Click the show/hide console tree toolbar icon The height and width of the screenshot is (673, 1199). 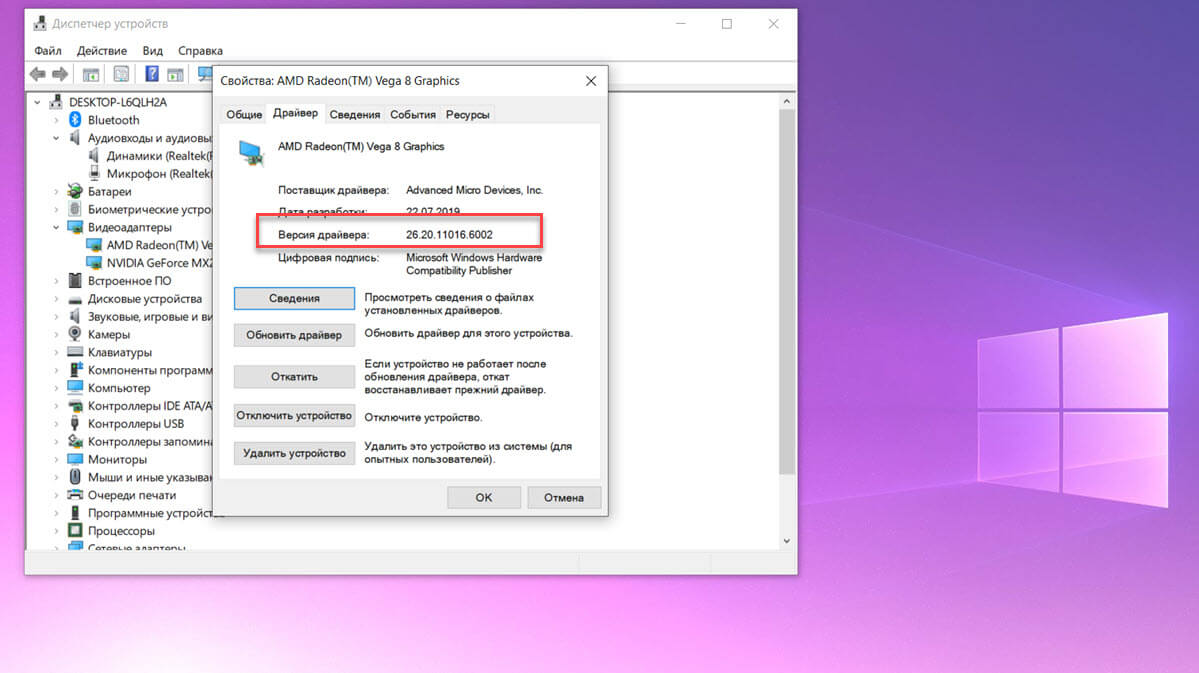[91, 74]
